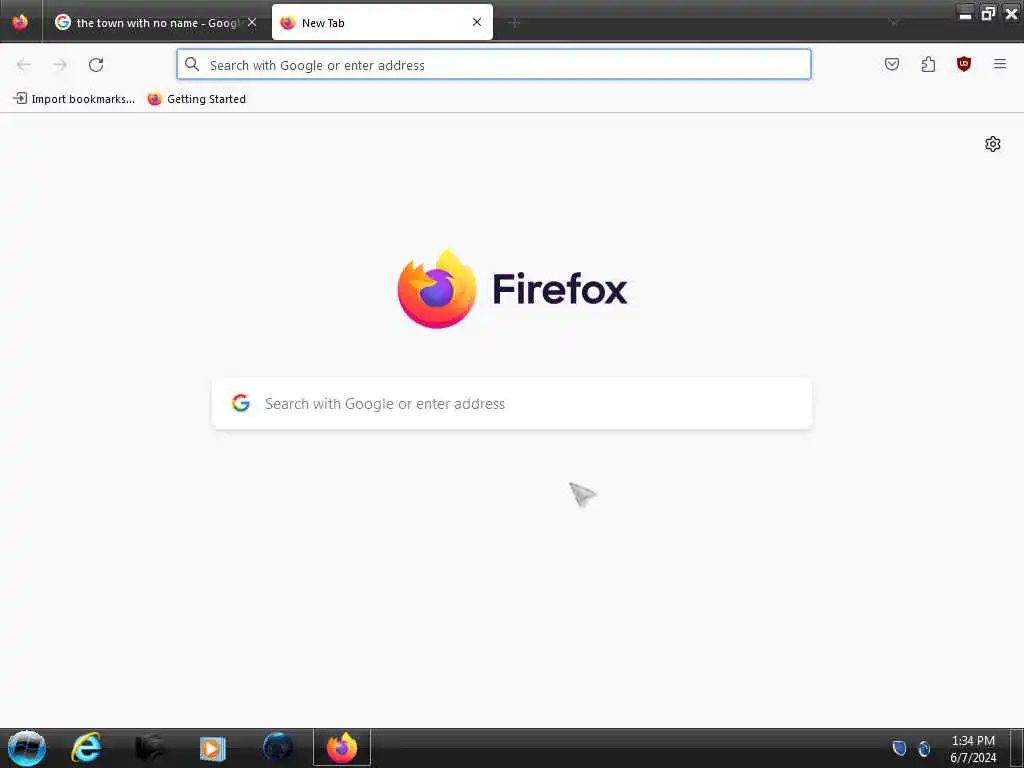The width and height of the screenshot is (1024, 768).
Task: Open the Extensions puzzle icon
Action: (x=928, y=64)
